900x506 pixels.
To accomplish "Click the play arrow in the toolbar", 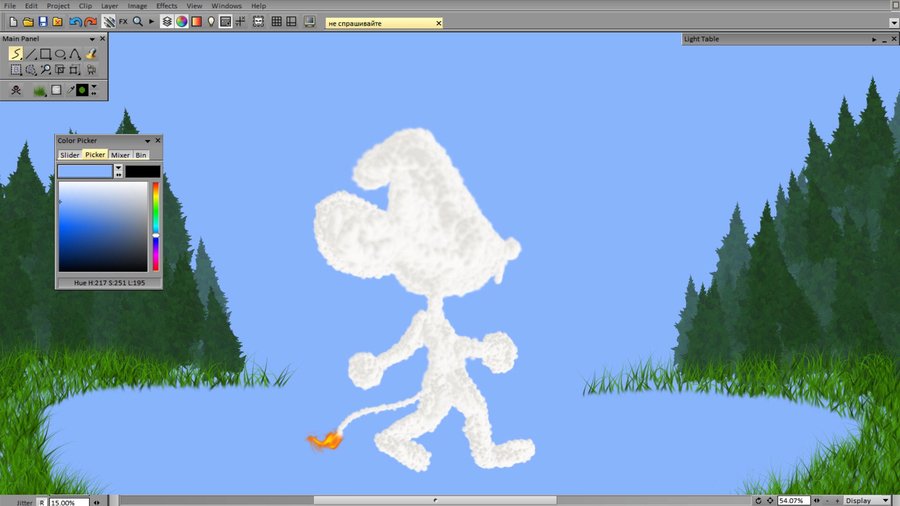I will click(152, 22).
